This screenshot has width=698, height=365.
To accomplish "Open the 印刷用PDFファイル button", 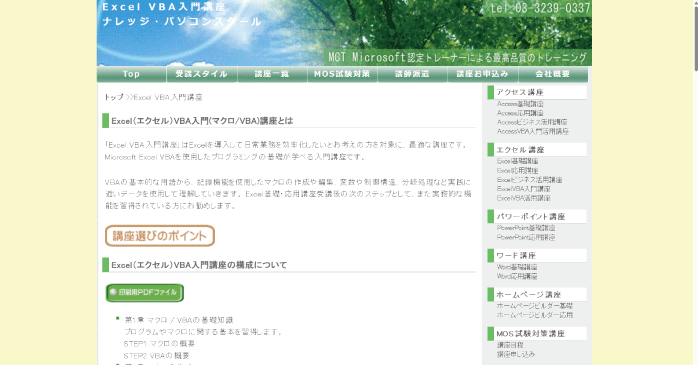I will (x=145, y=293).
